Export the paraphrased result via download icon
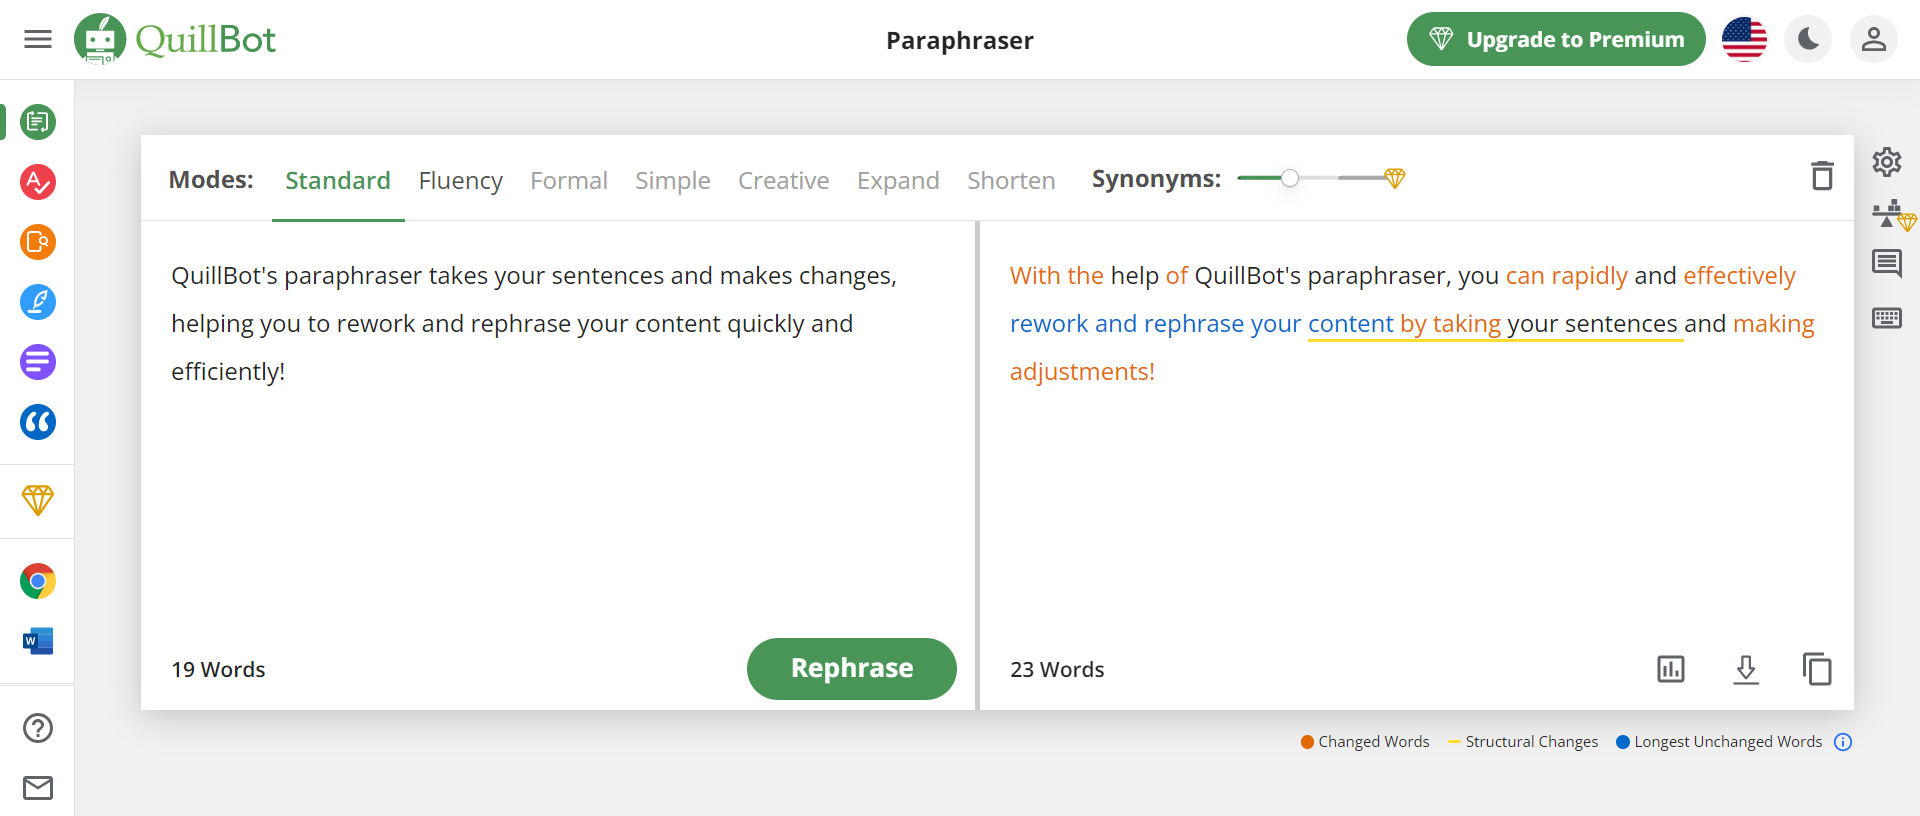This screenshot has height=816, width=1920. point(1746,668)
